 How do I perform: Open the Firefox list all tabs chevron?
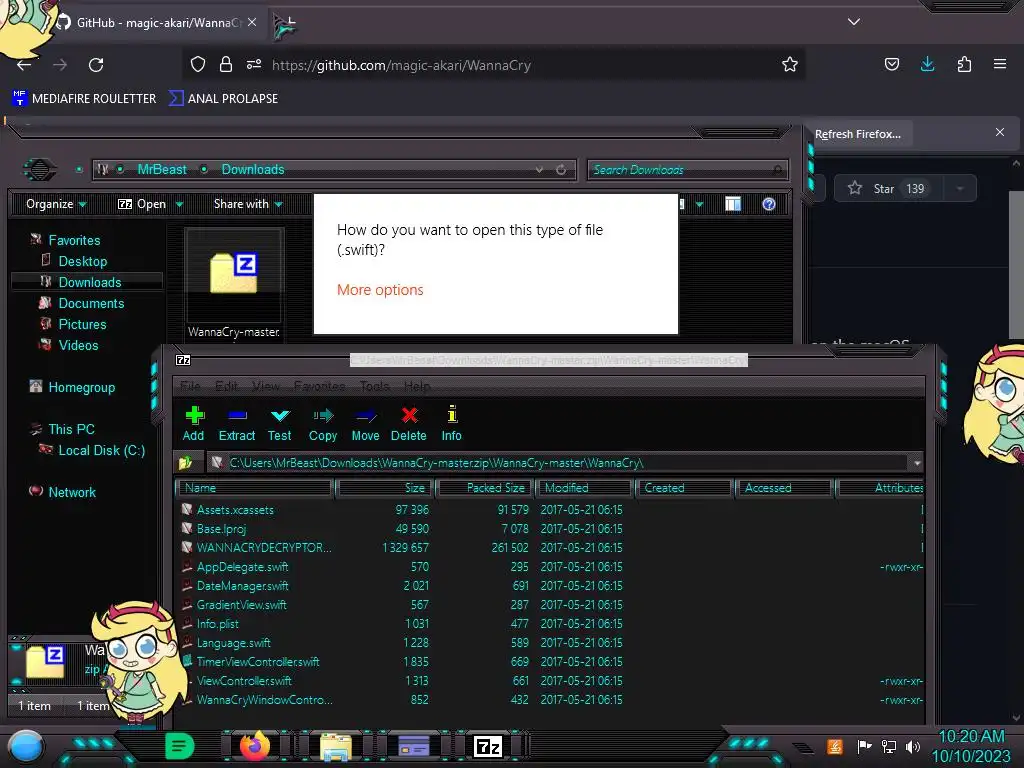point(854,22)
